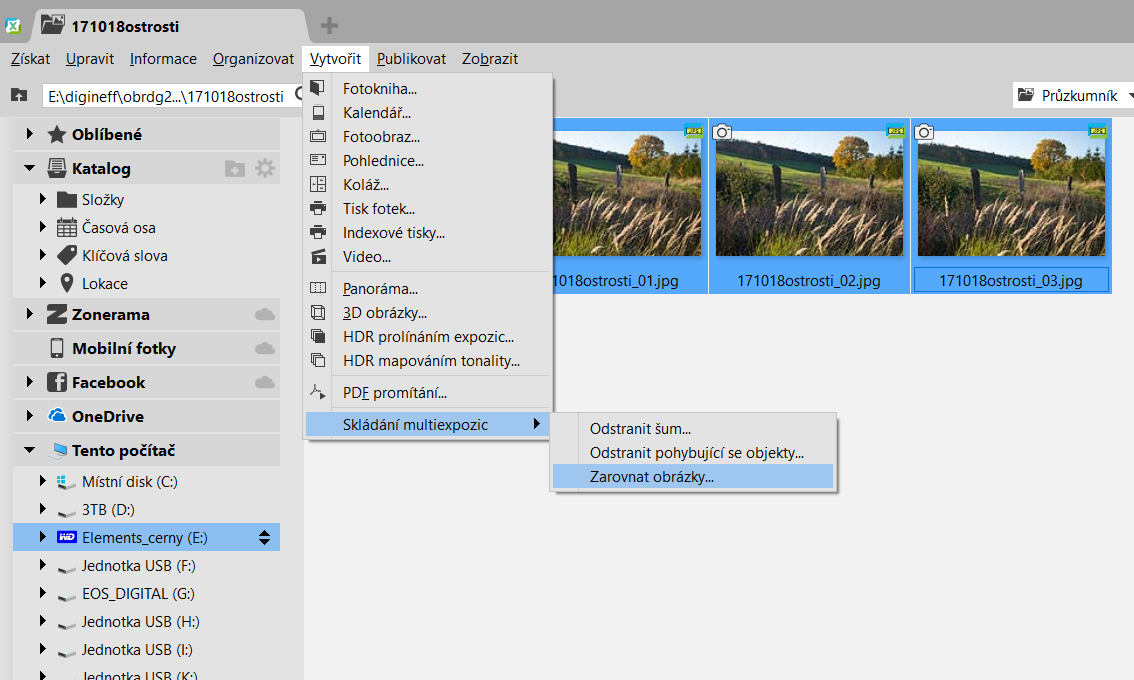The image size is (1134, 680).
Task: Open the Publikovat menu
Action: point(412,59)
